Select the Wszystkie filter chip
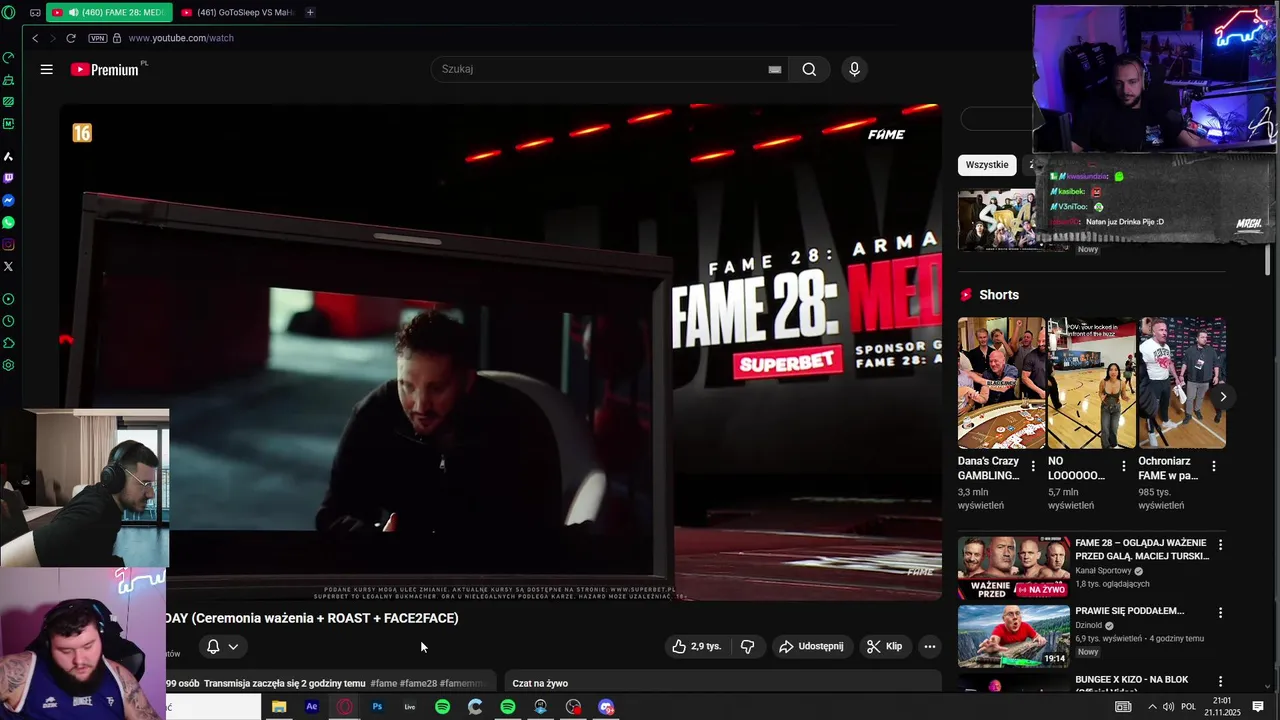This screenshot has height=720, width=1280. click(987, 165)
